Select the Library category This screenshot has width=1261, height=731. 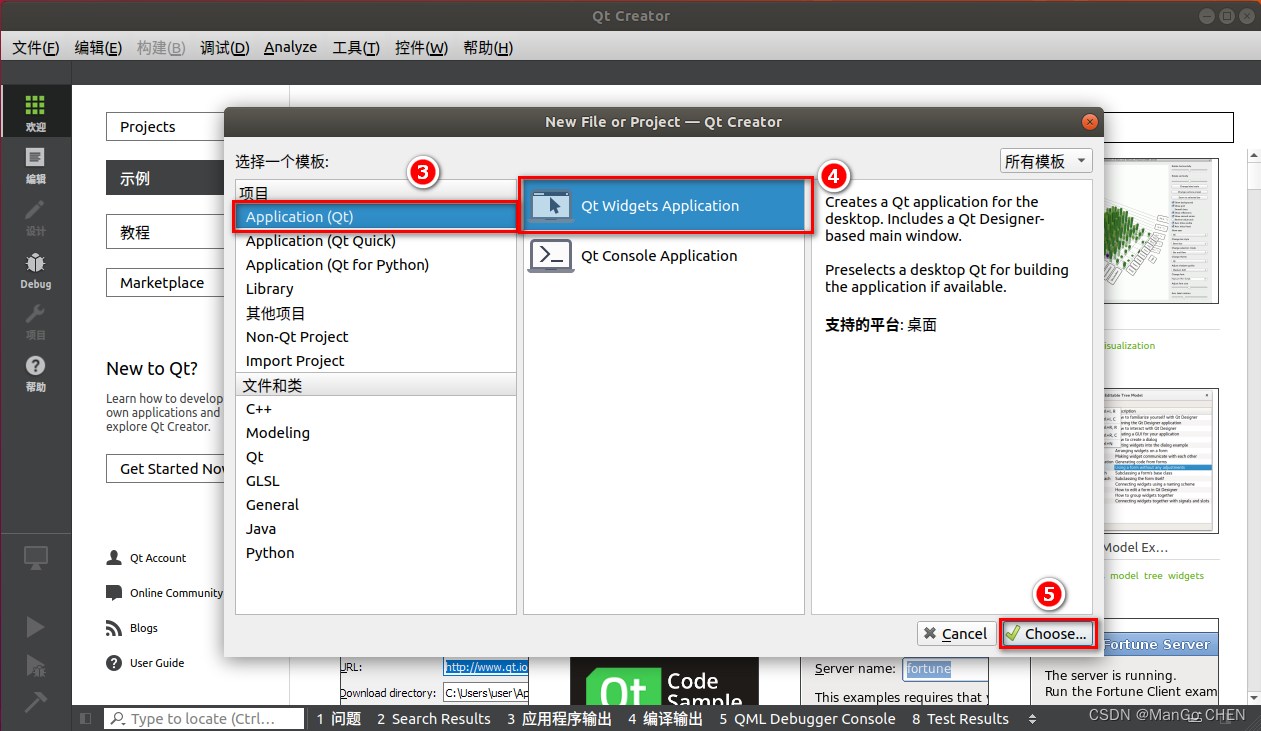coord(376,289)
